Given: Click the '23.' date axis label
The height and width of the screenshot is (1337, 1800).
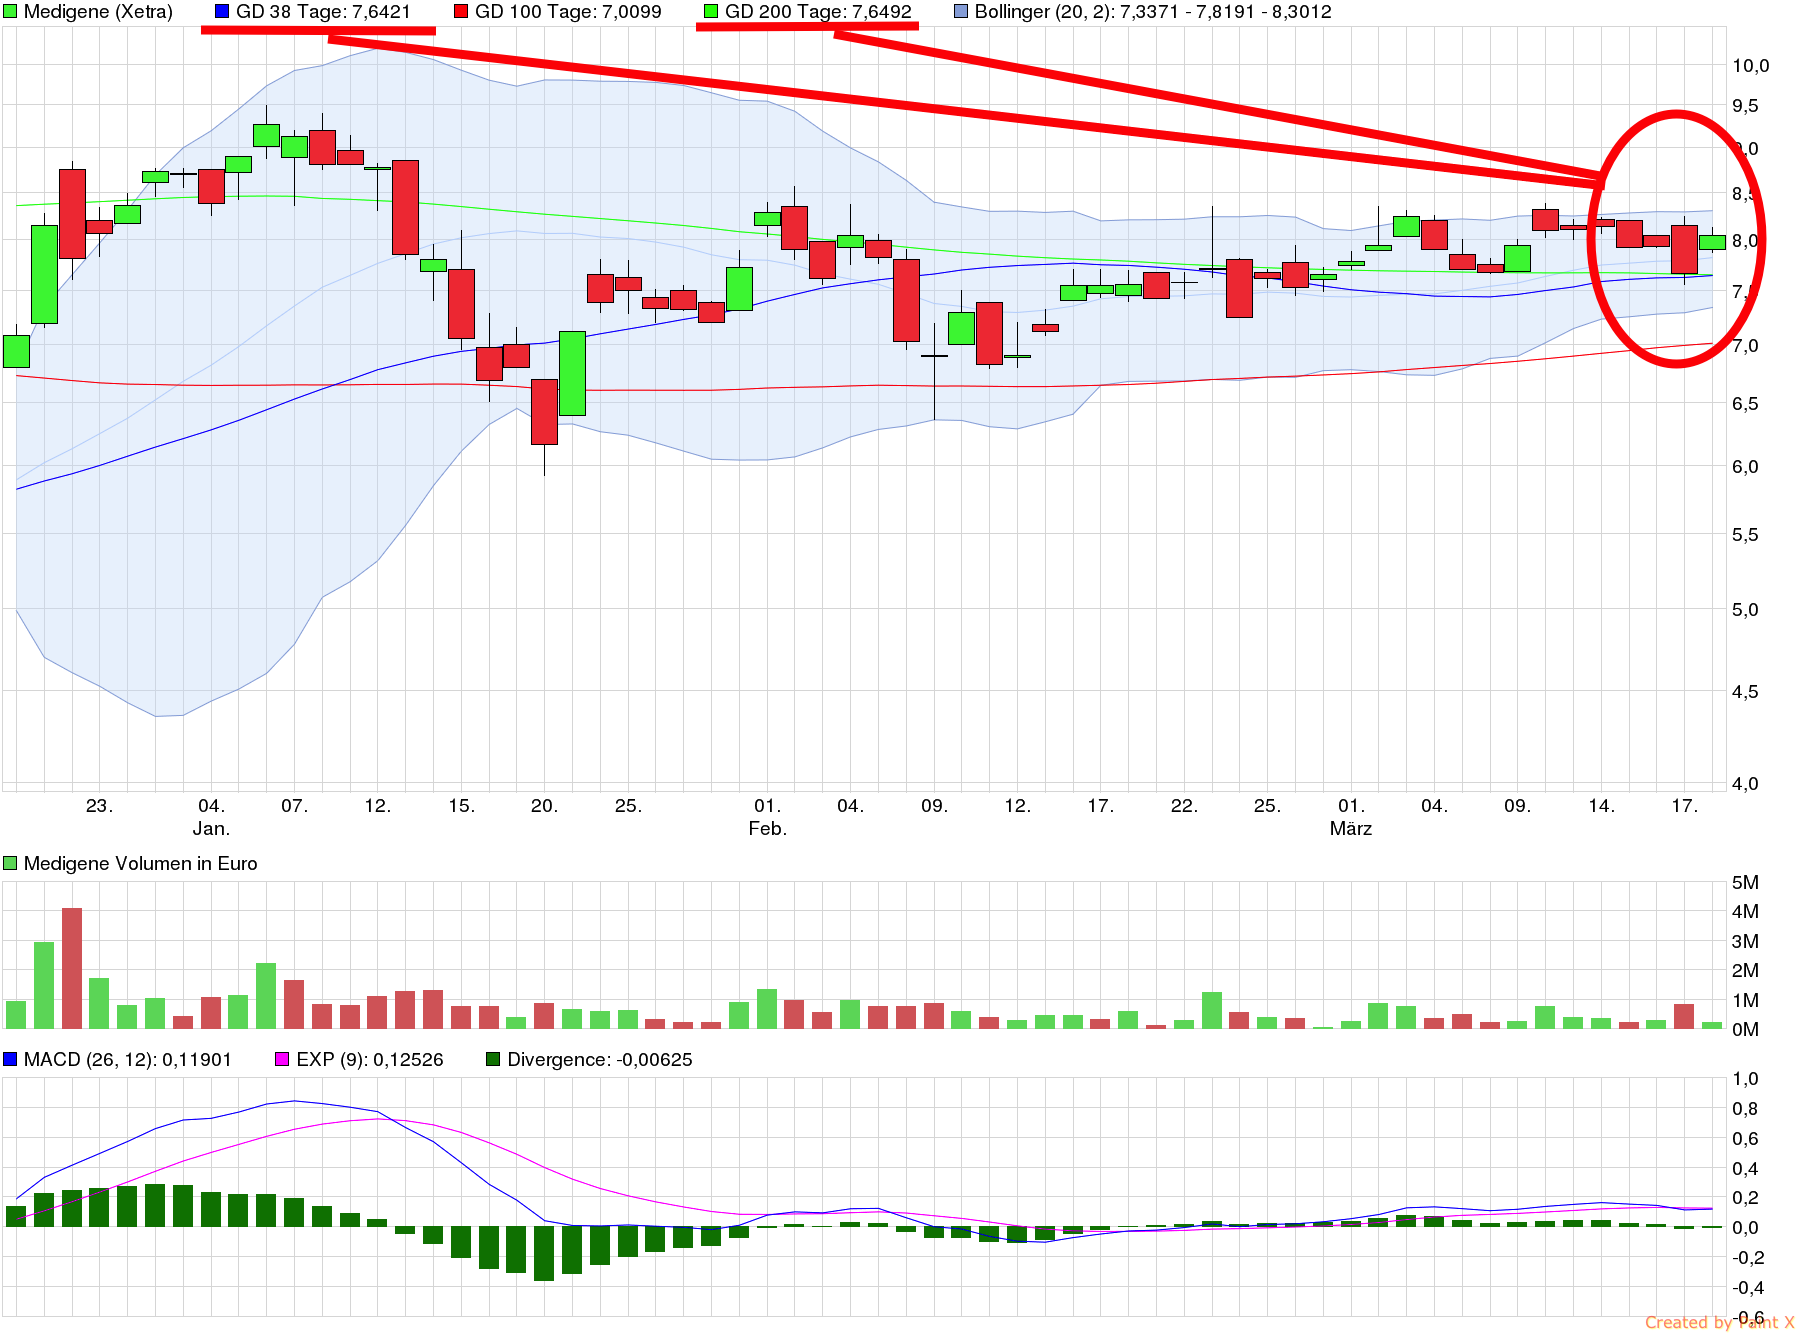Looking at the screenshot, I should click(x=99, y=806).
